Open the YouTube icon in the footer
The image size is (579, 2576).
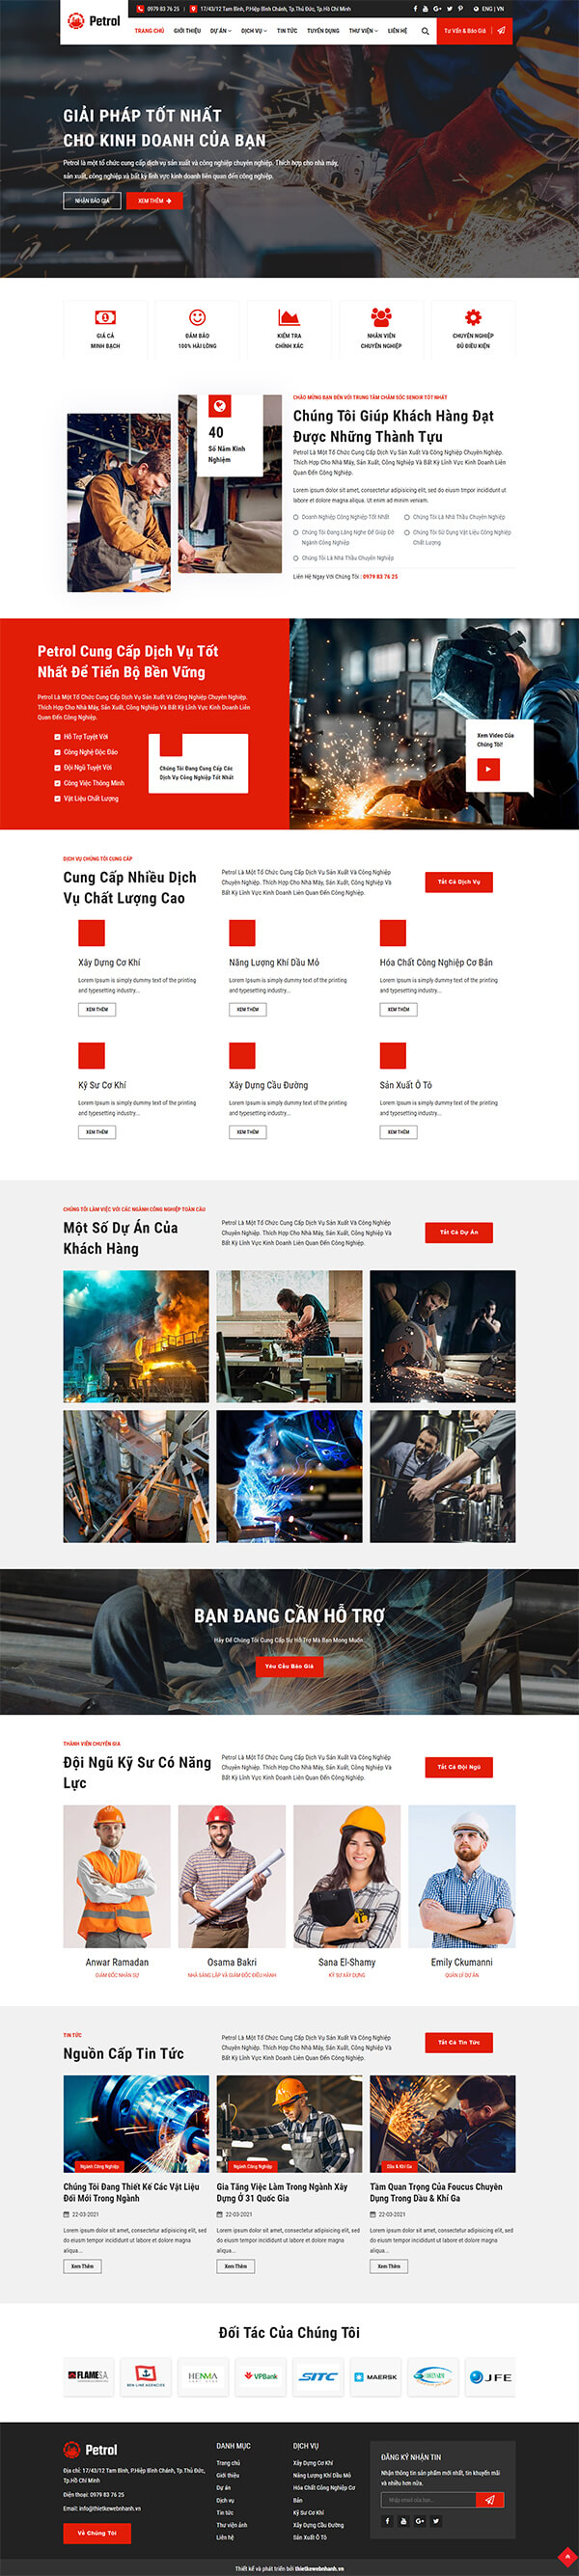tap(404, 2520)
